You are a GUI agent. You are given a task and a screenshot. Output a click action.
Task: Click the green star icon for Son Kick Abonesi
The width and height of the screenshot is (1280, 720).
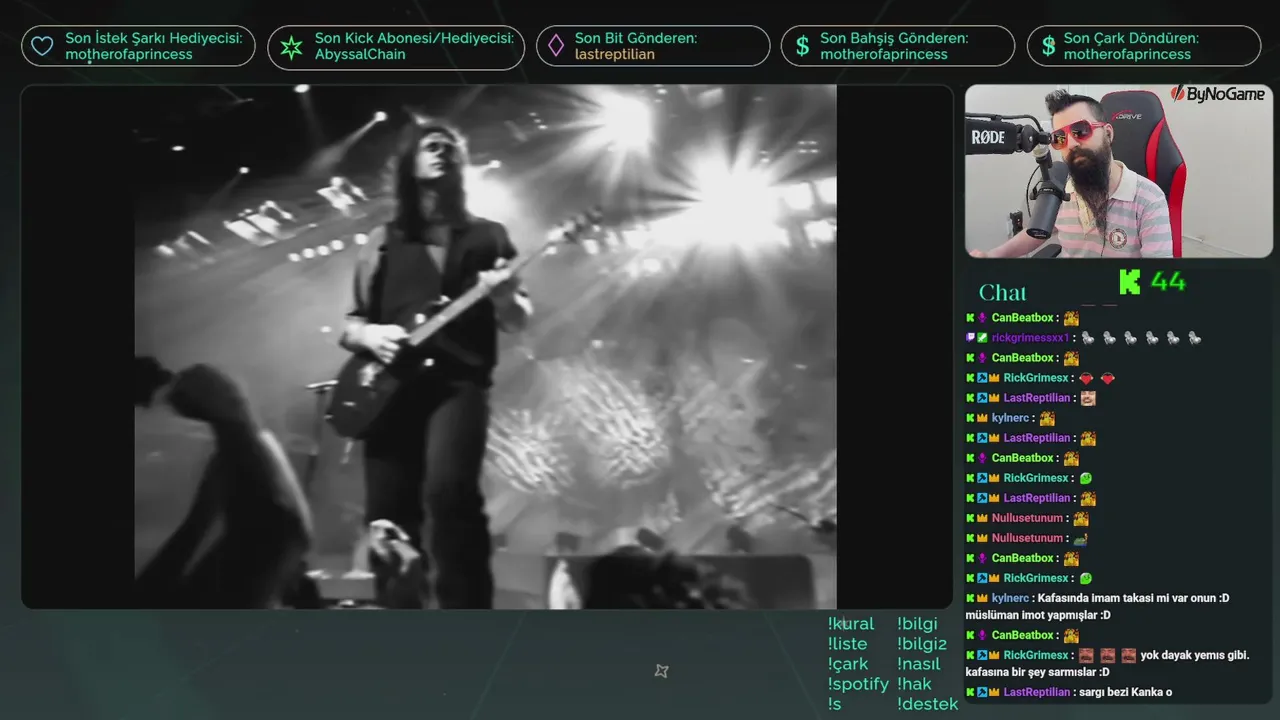(291, 47)
